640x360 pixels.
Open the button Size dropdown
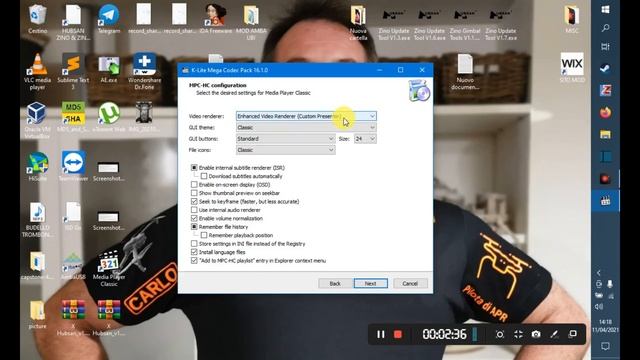click(365, 139)
